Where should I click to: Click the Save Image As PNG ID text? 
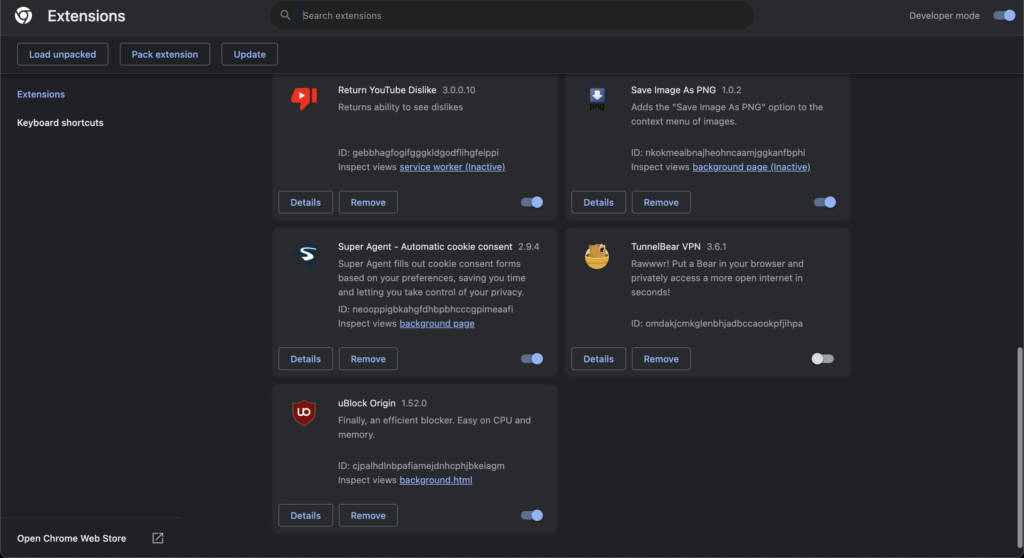(718, 152)
